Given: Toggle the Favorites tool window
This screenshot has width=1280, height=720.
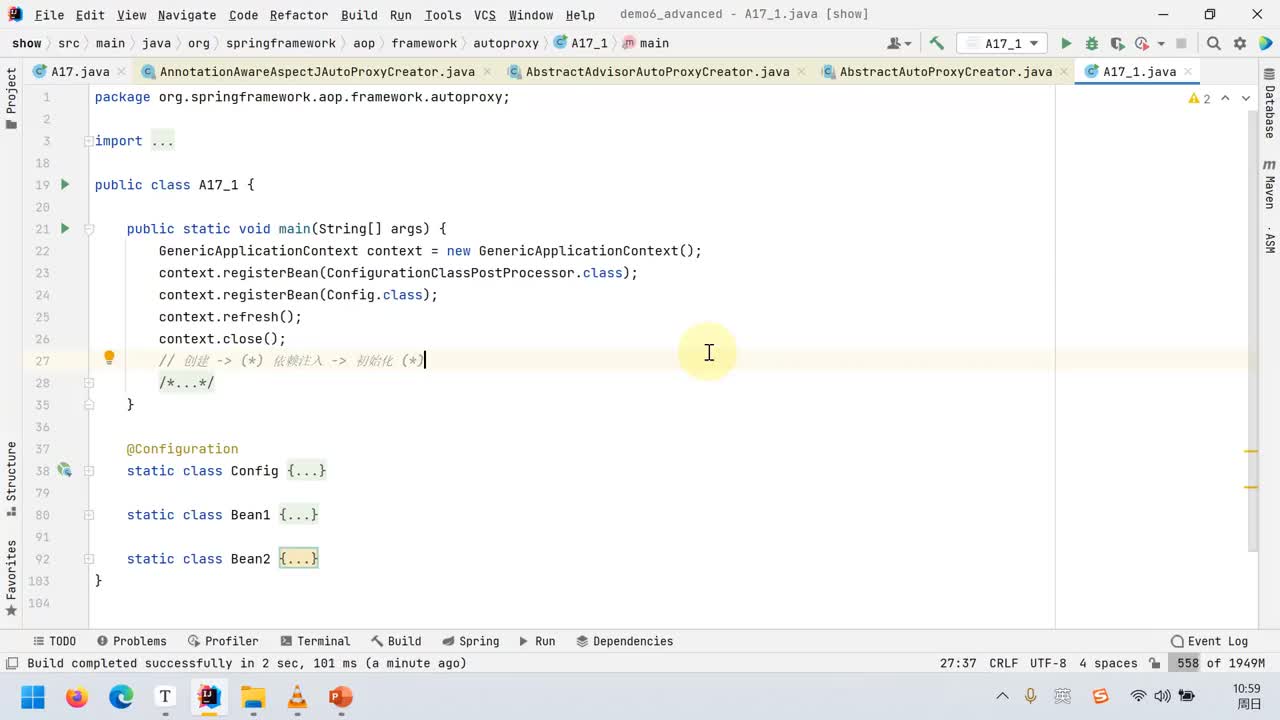Looking at the screenshot, I should click(12, 578).
